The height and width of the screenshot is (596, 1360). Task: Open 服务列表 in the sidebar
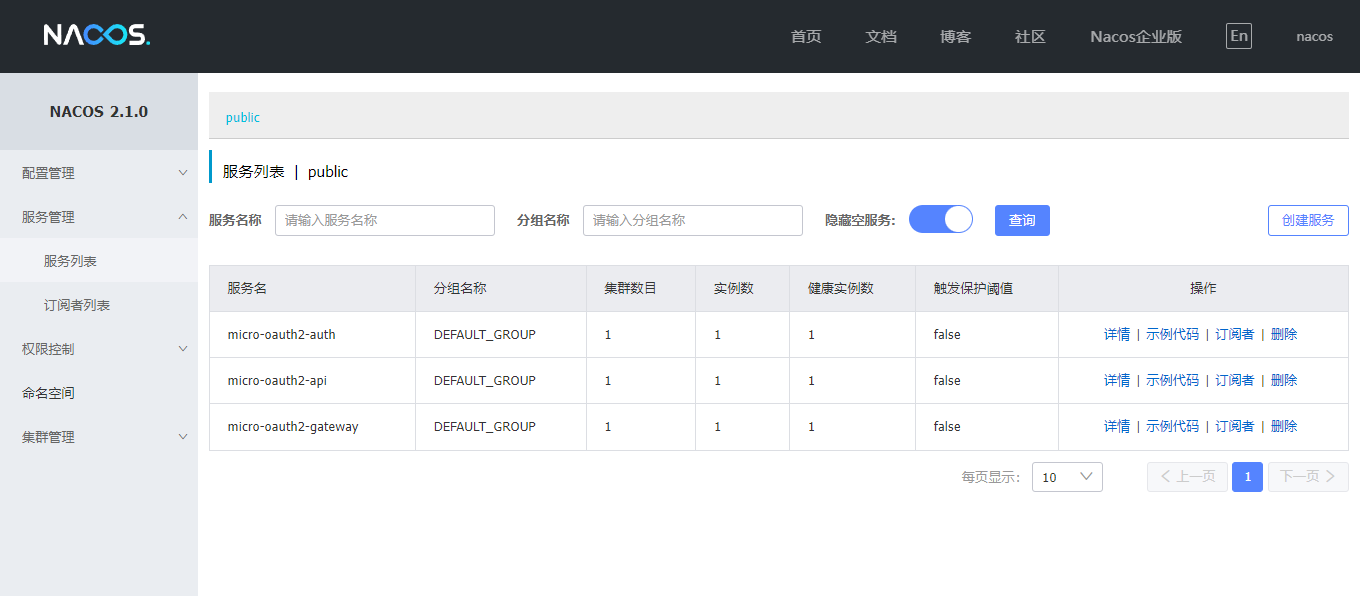coord(99,261)
